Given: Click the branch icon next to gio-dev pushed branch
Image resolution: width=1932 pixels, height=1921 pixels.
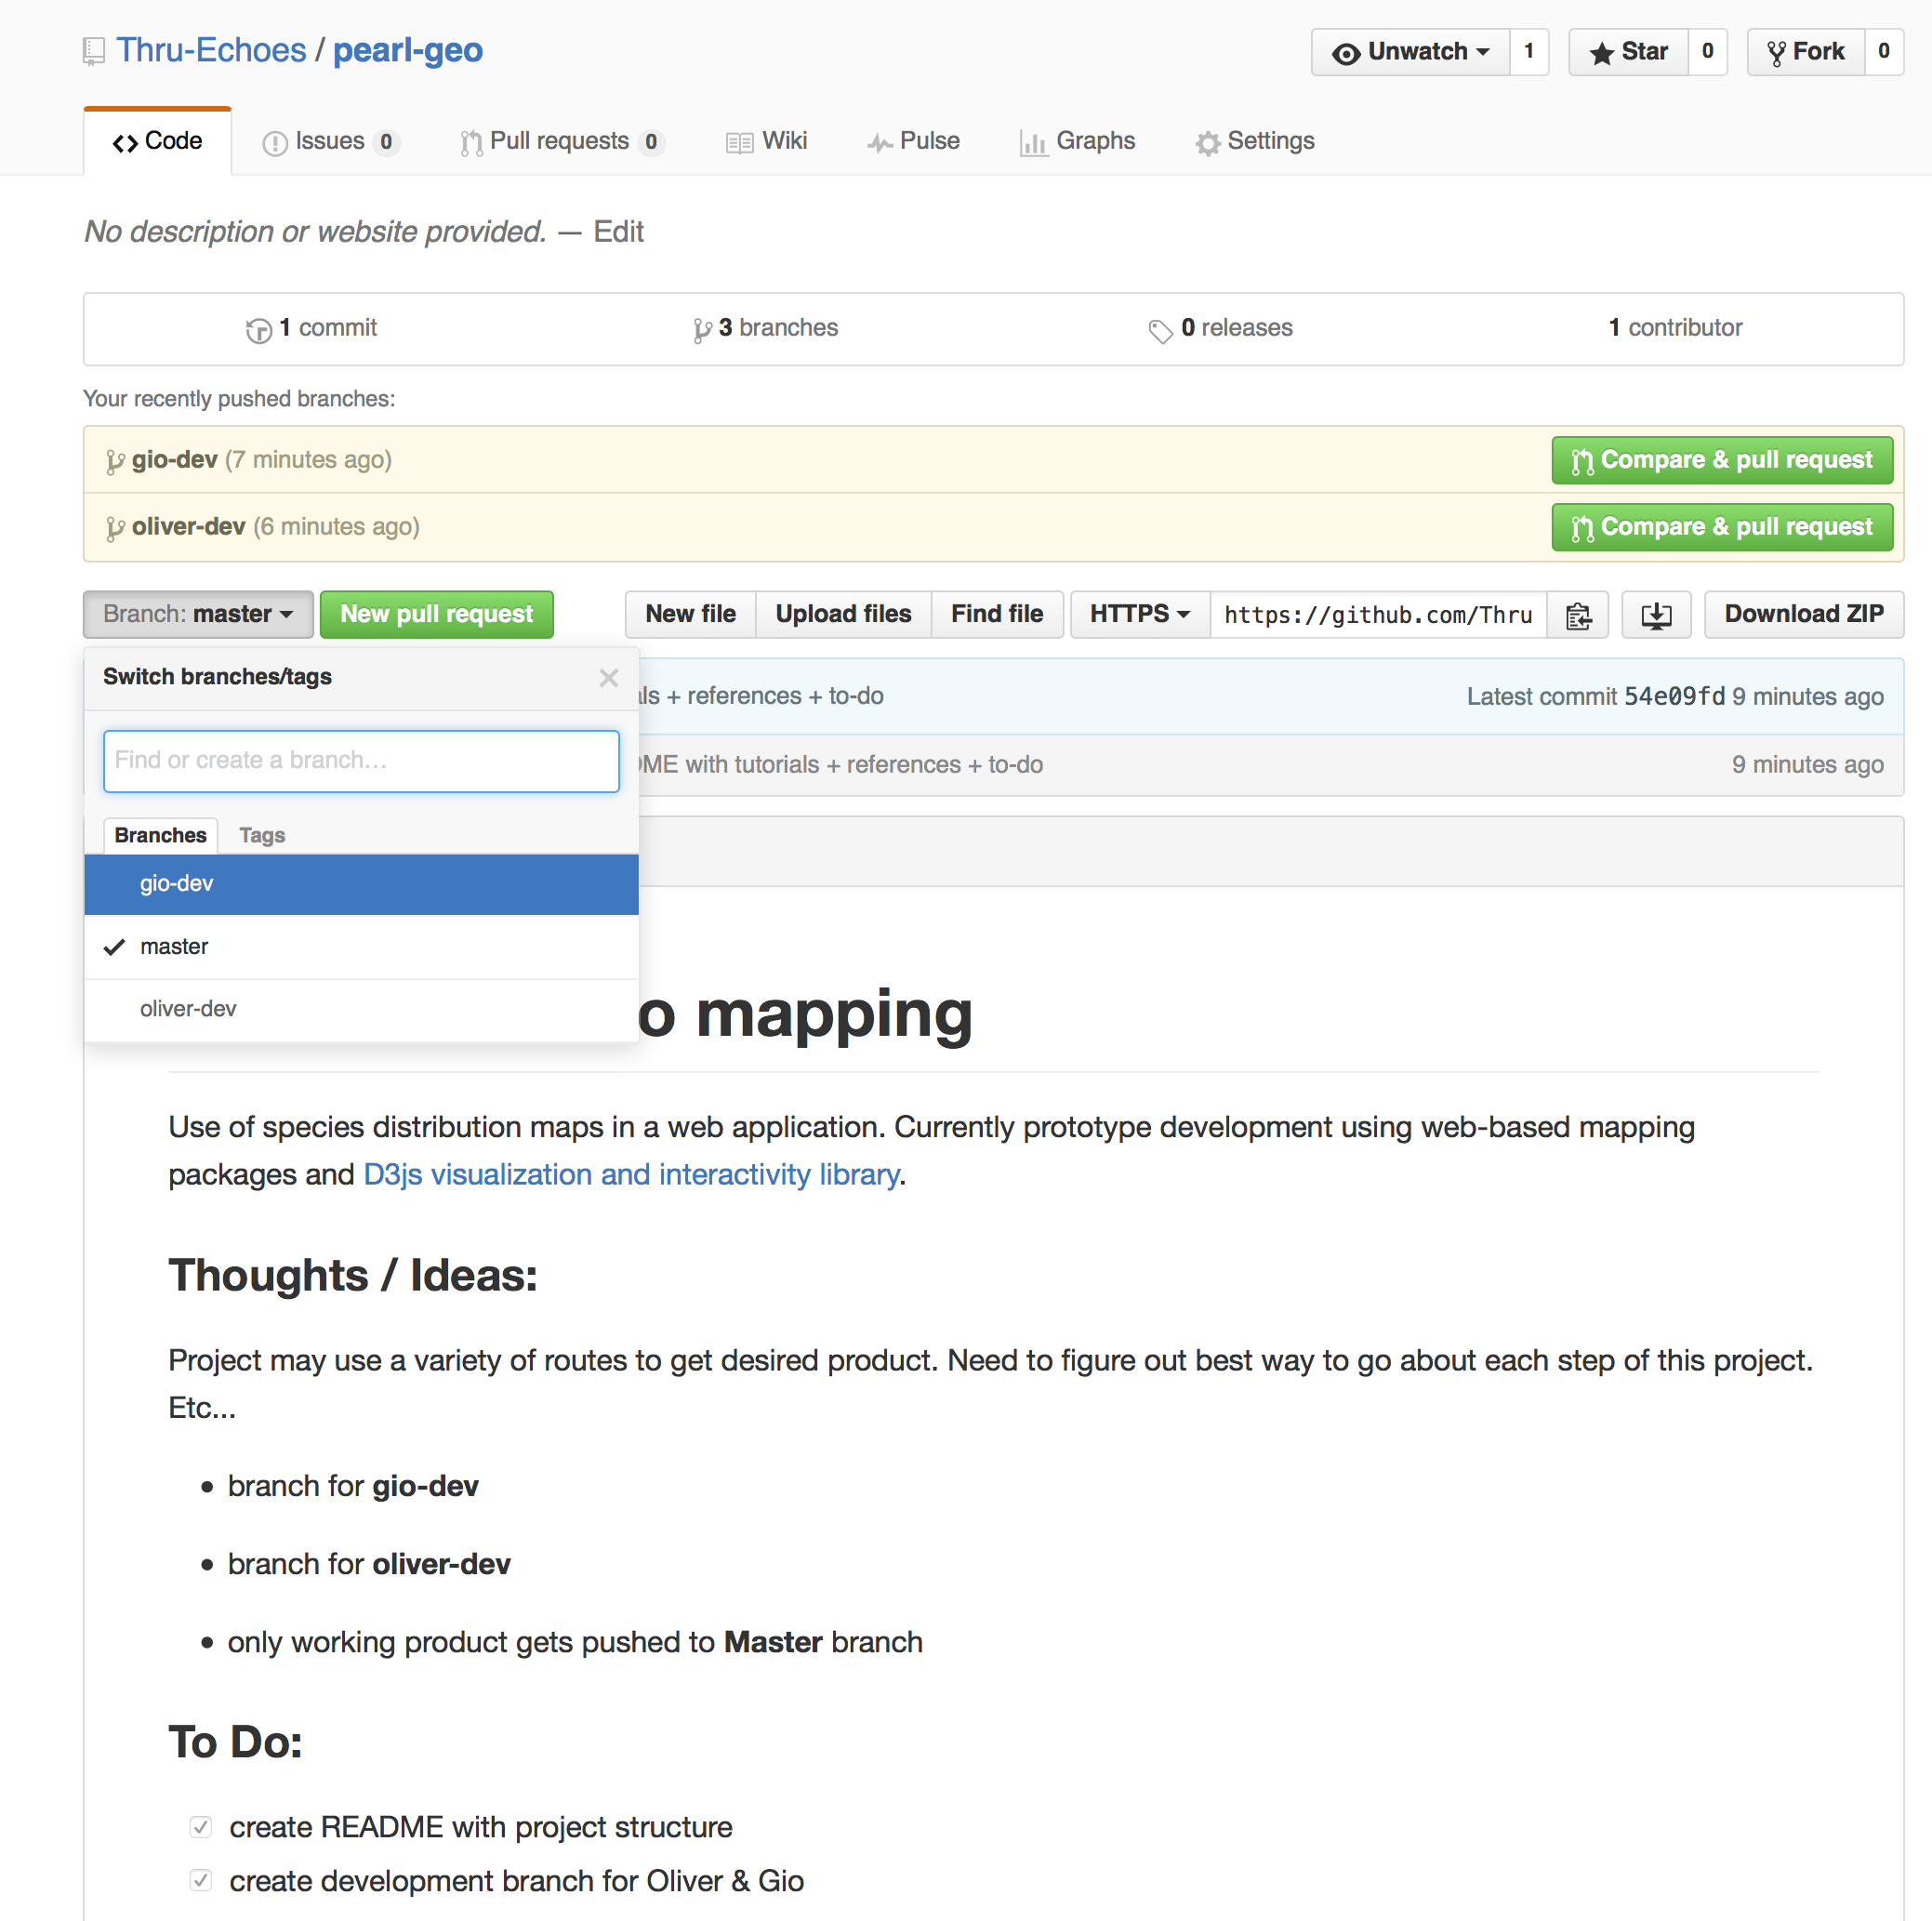Looking at the screenshot, I should pos(115,461).
